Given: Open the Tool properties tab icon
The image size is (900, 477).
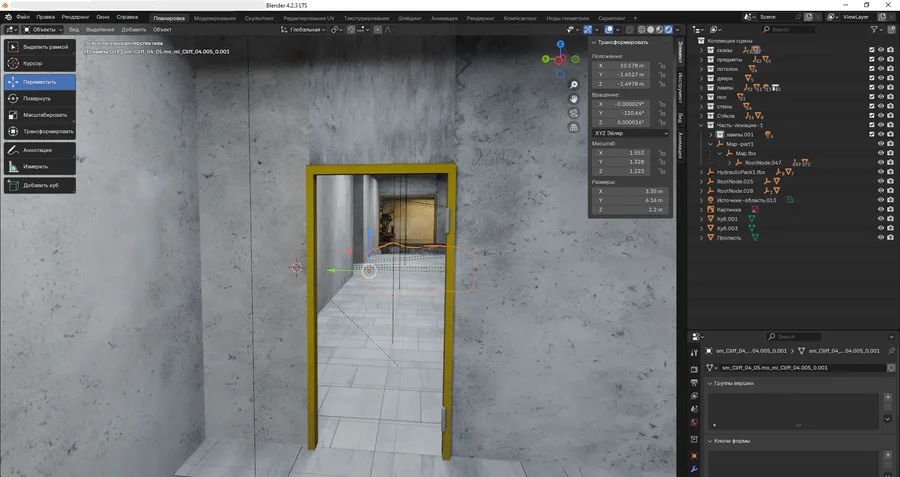Looking at the screenshot, I should pyautogui.click(x=694, y=352).
